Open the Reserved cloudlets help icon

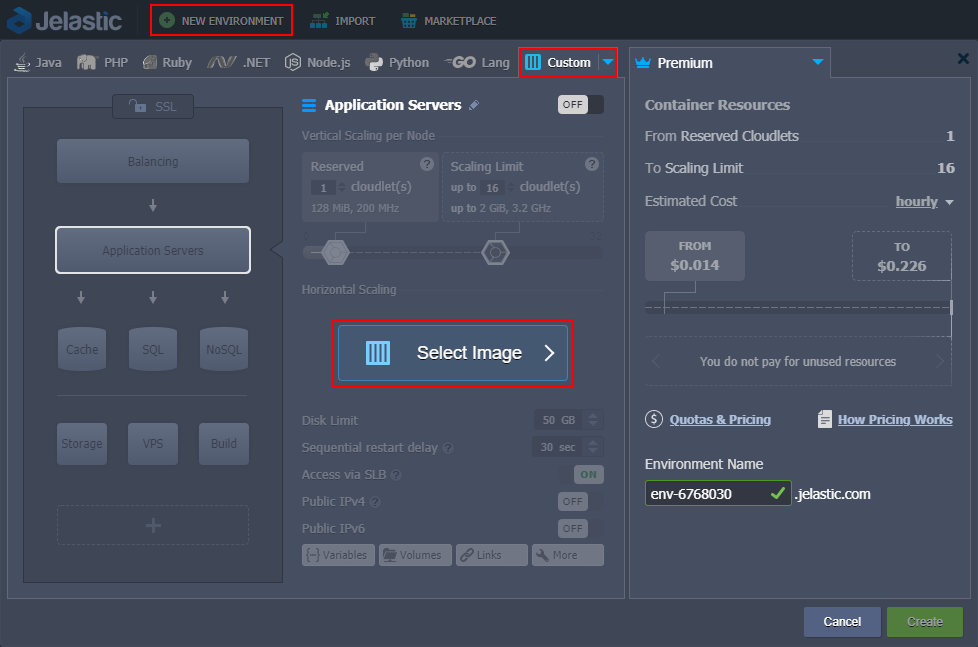point(427,164)
